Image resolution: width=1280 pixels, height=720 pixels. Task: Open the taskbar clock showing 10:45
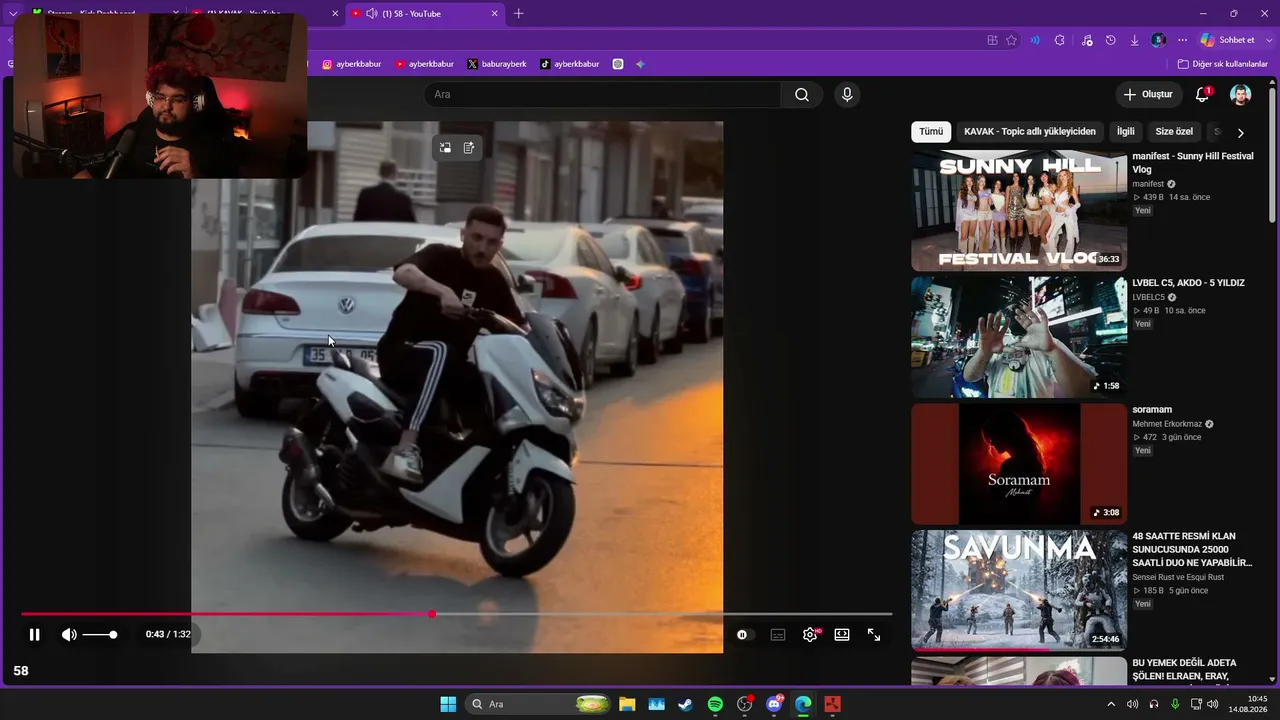(x=1249, y=704)
